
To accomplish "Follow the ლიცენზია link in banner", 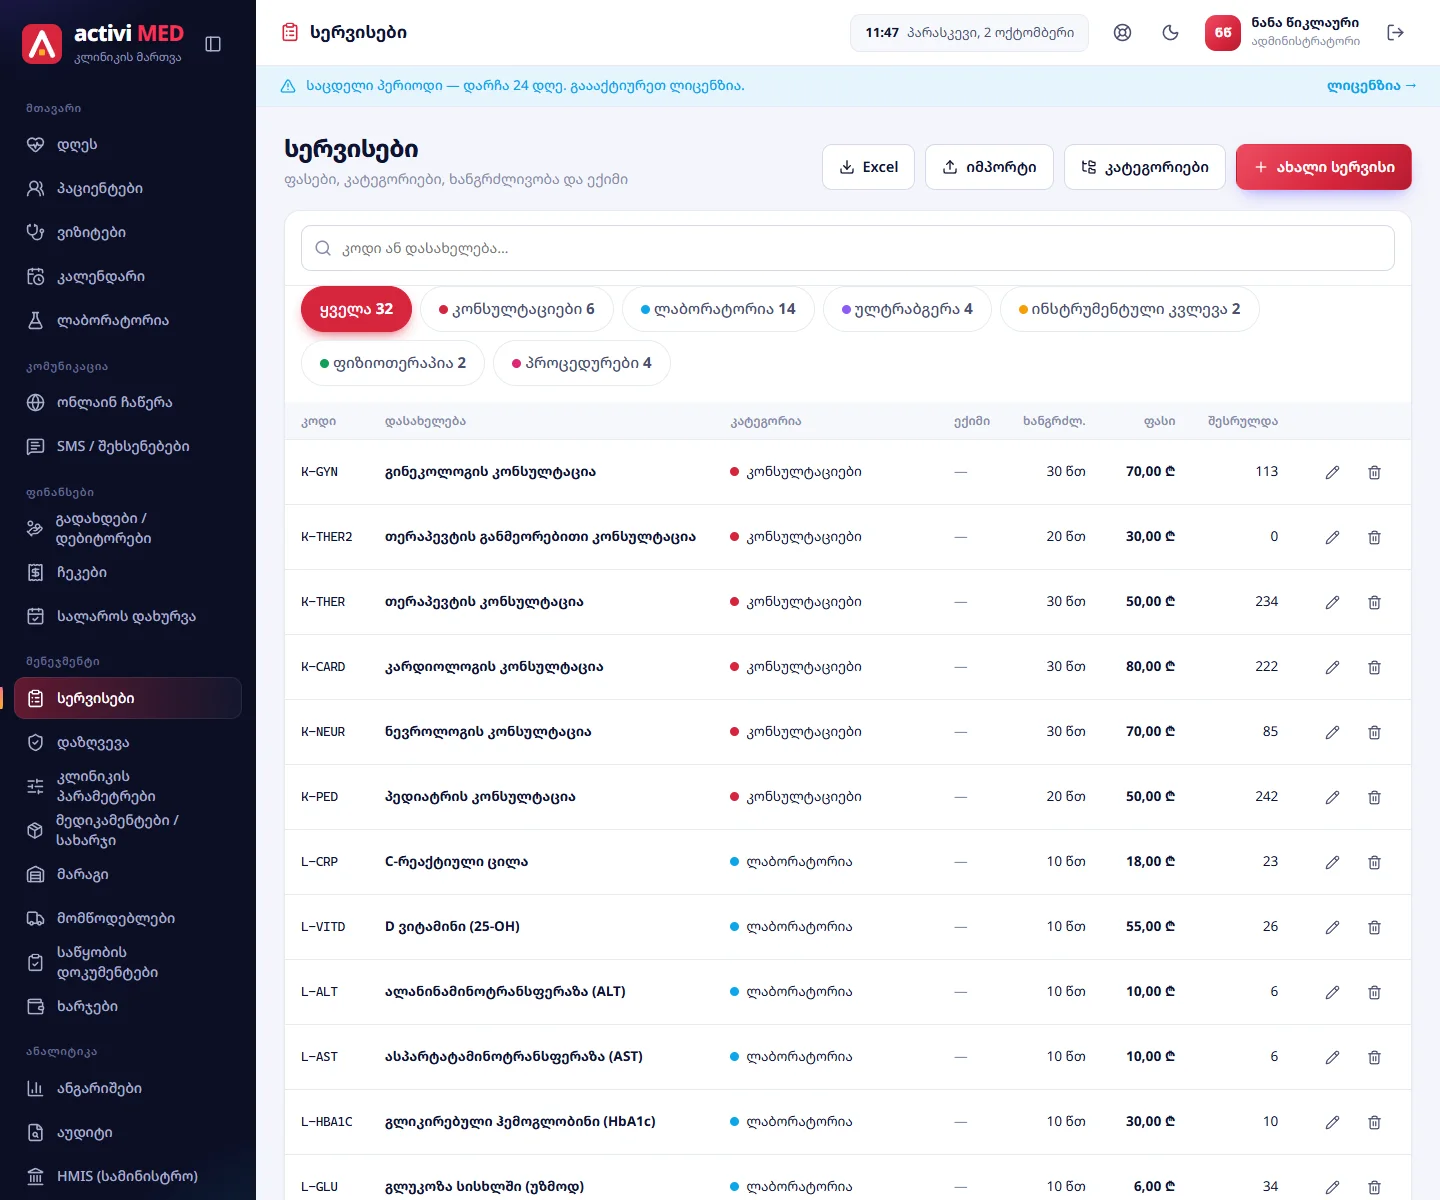I will tap(1372, 86).
